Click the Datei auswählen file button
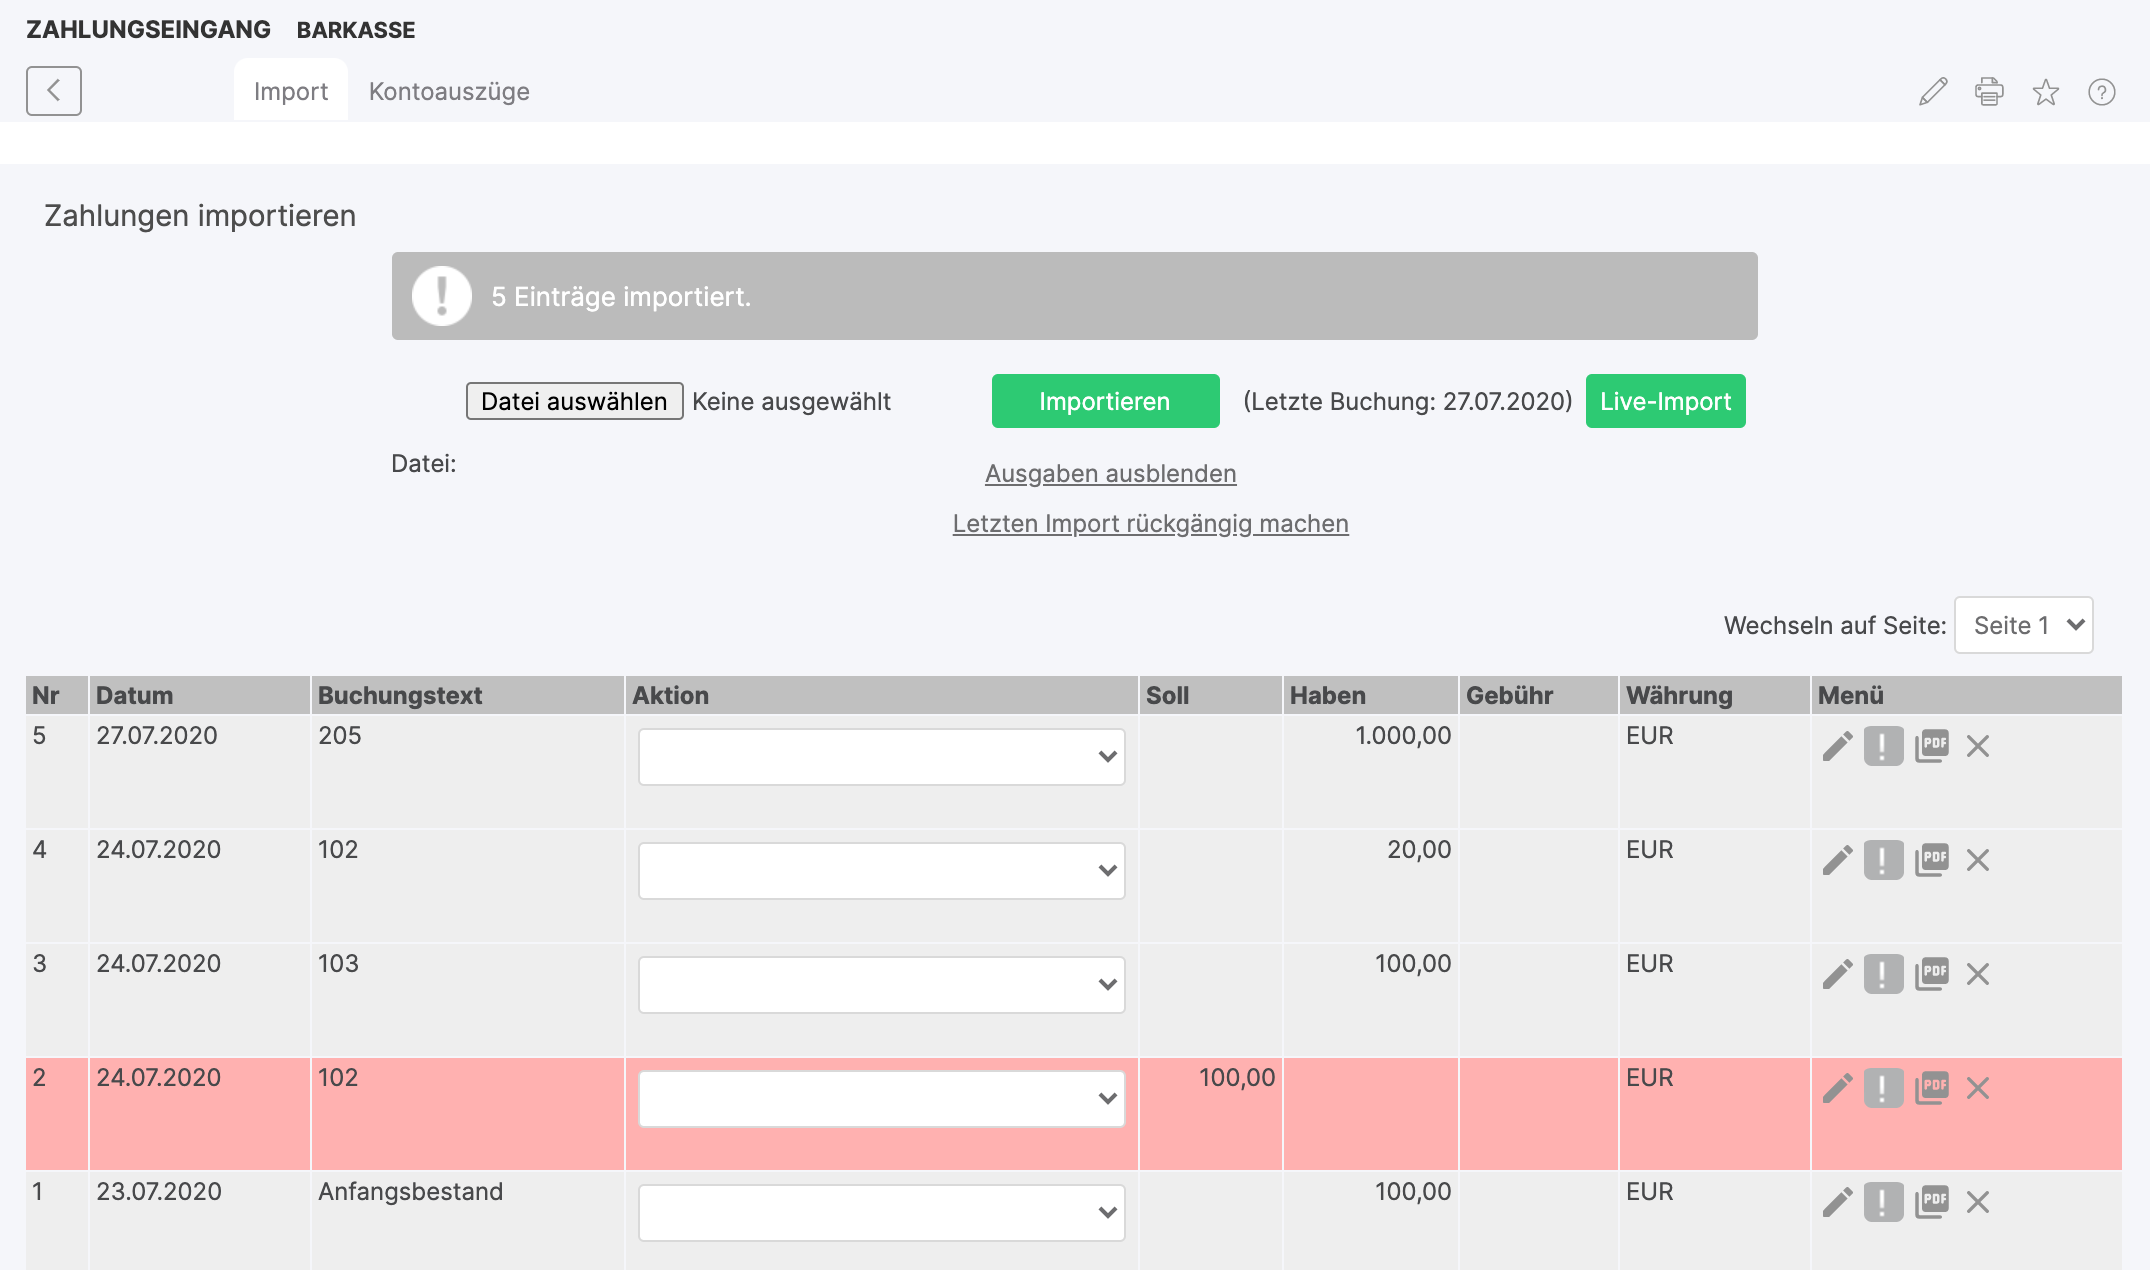Image resolution: width=2150 pixels, height=1270 pixels. (x=574, y=401)
